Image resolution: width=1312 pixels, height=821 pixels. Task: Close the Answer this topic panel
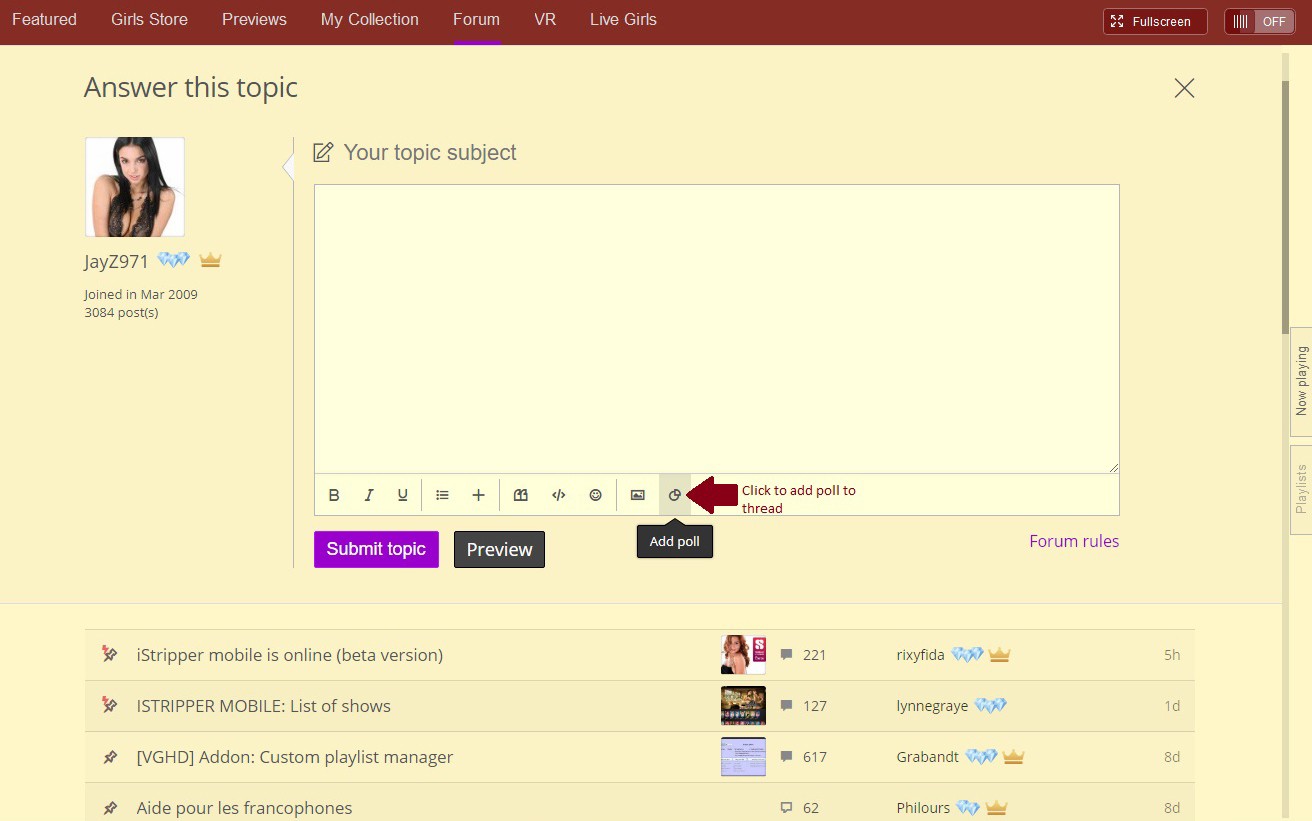[1184, 88]
